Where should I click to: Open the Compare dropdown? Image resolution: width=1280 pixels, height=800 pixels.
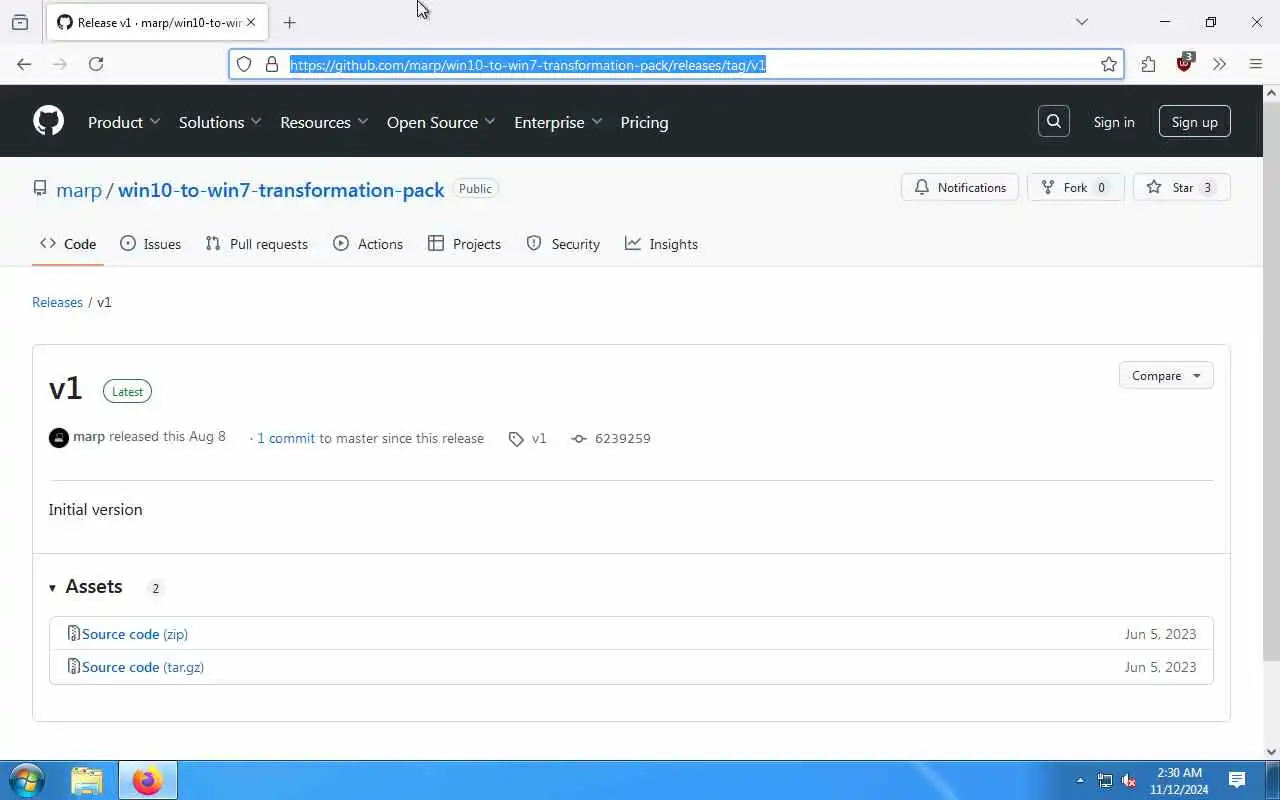pos(1166,375)
